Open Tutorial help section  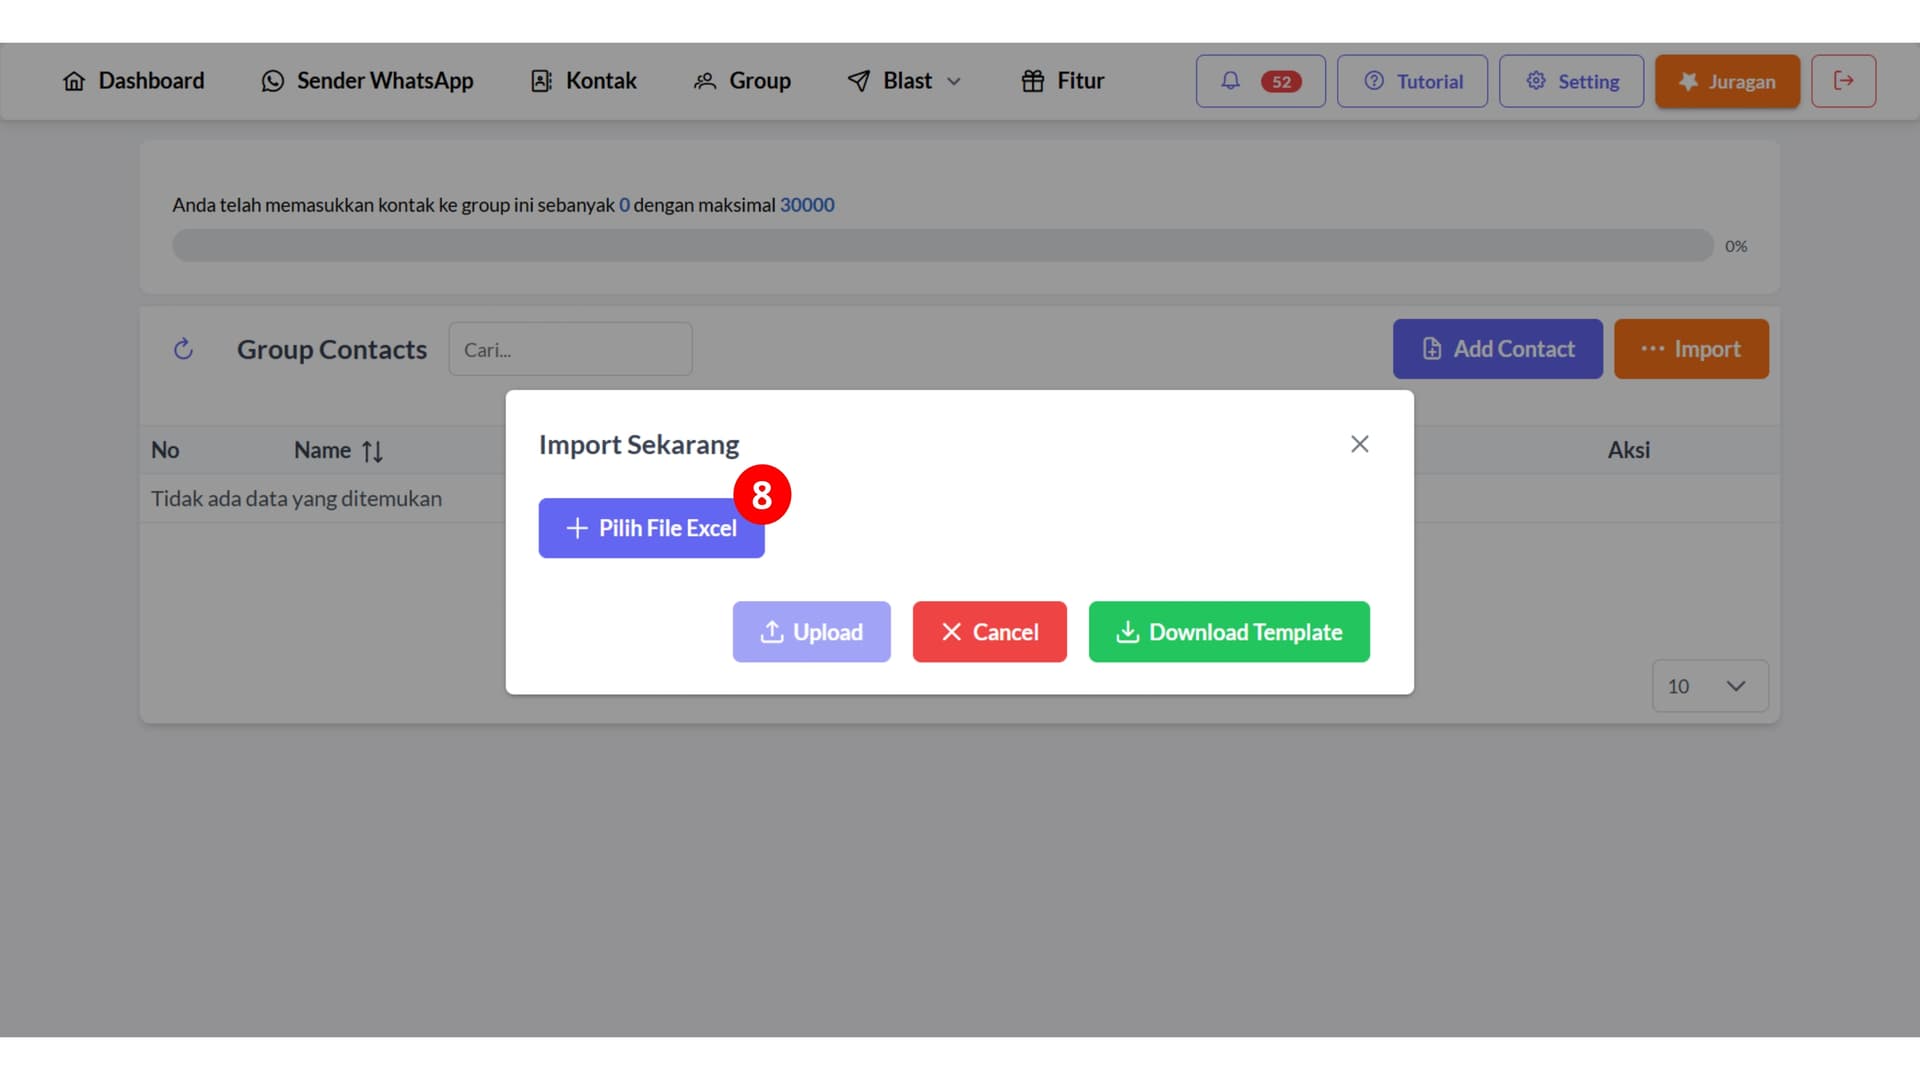click(x=1415, y=80)
